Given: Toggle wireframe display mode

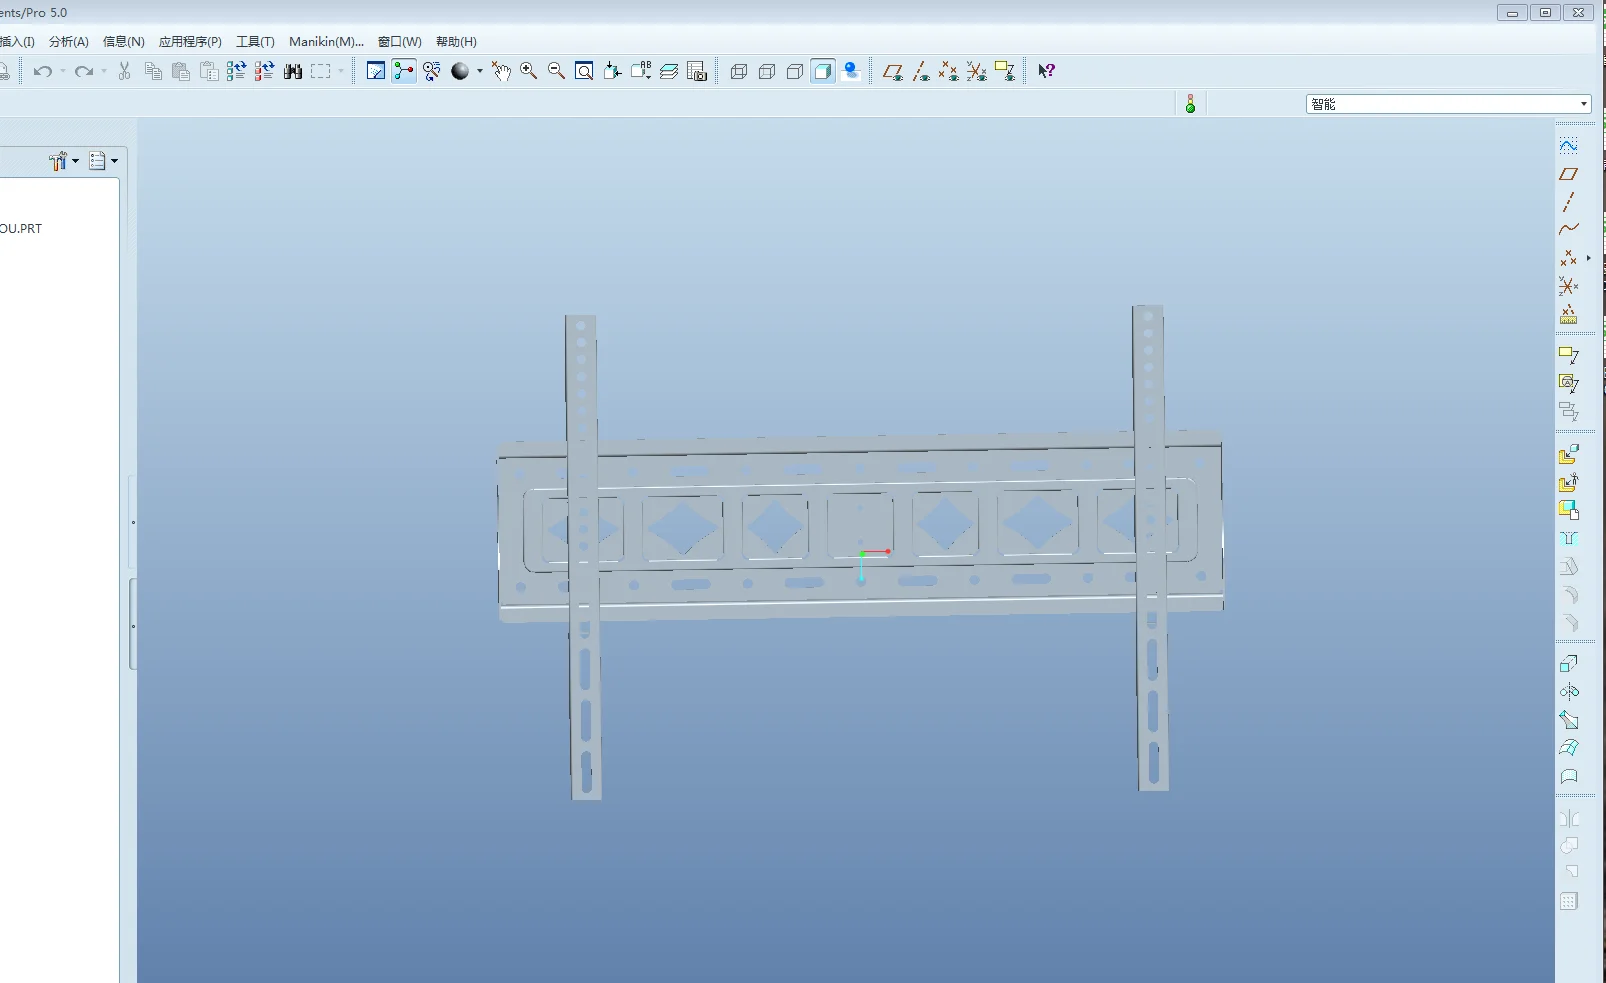Looking at the screenshot, I should click(739, 71).
